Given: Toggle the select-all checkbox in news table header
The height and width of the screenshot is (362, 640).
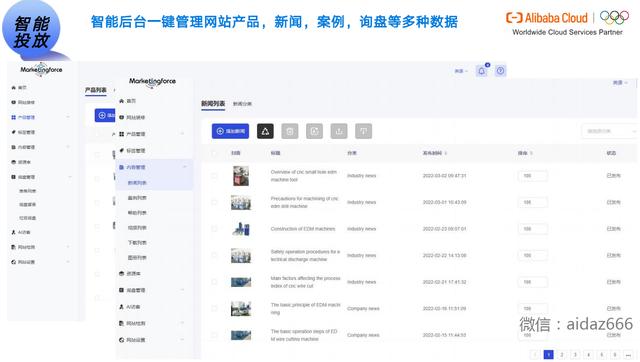Looking at the screenshot, I should click(214, 153).
